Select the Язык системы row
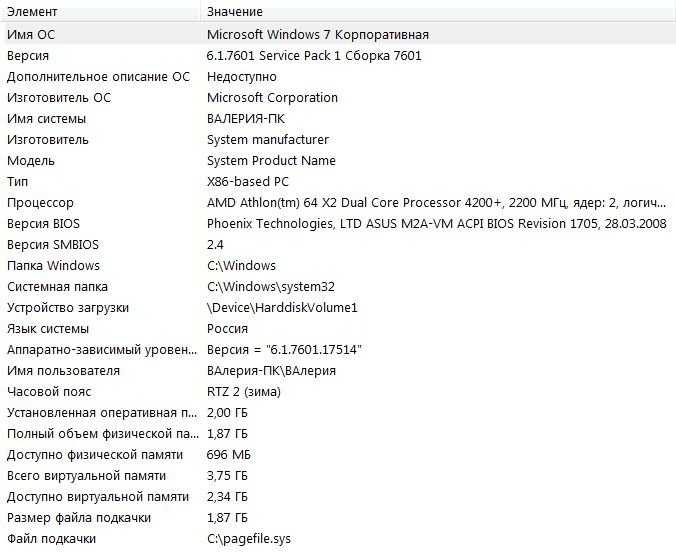The width and height of the screenshot is (676, 558). coord(338,329)
